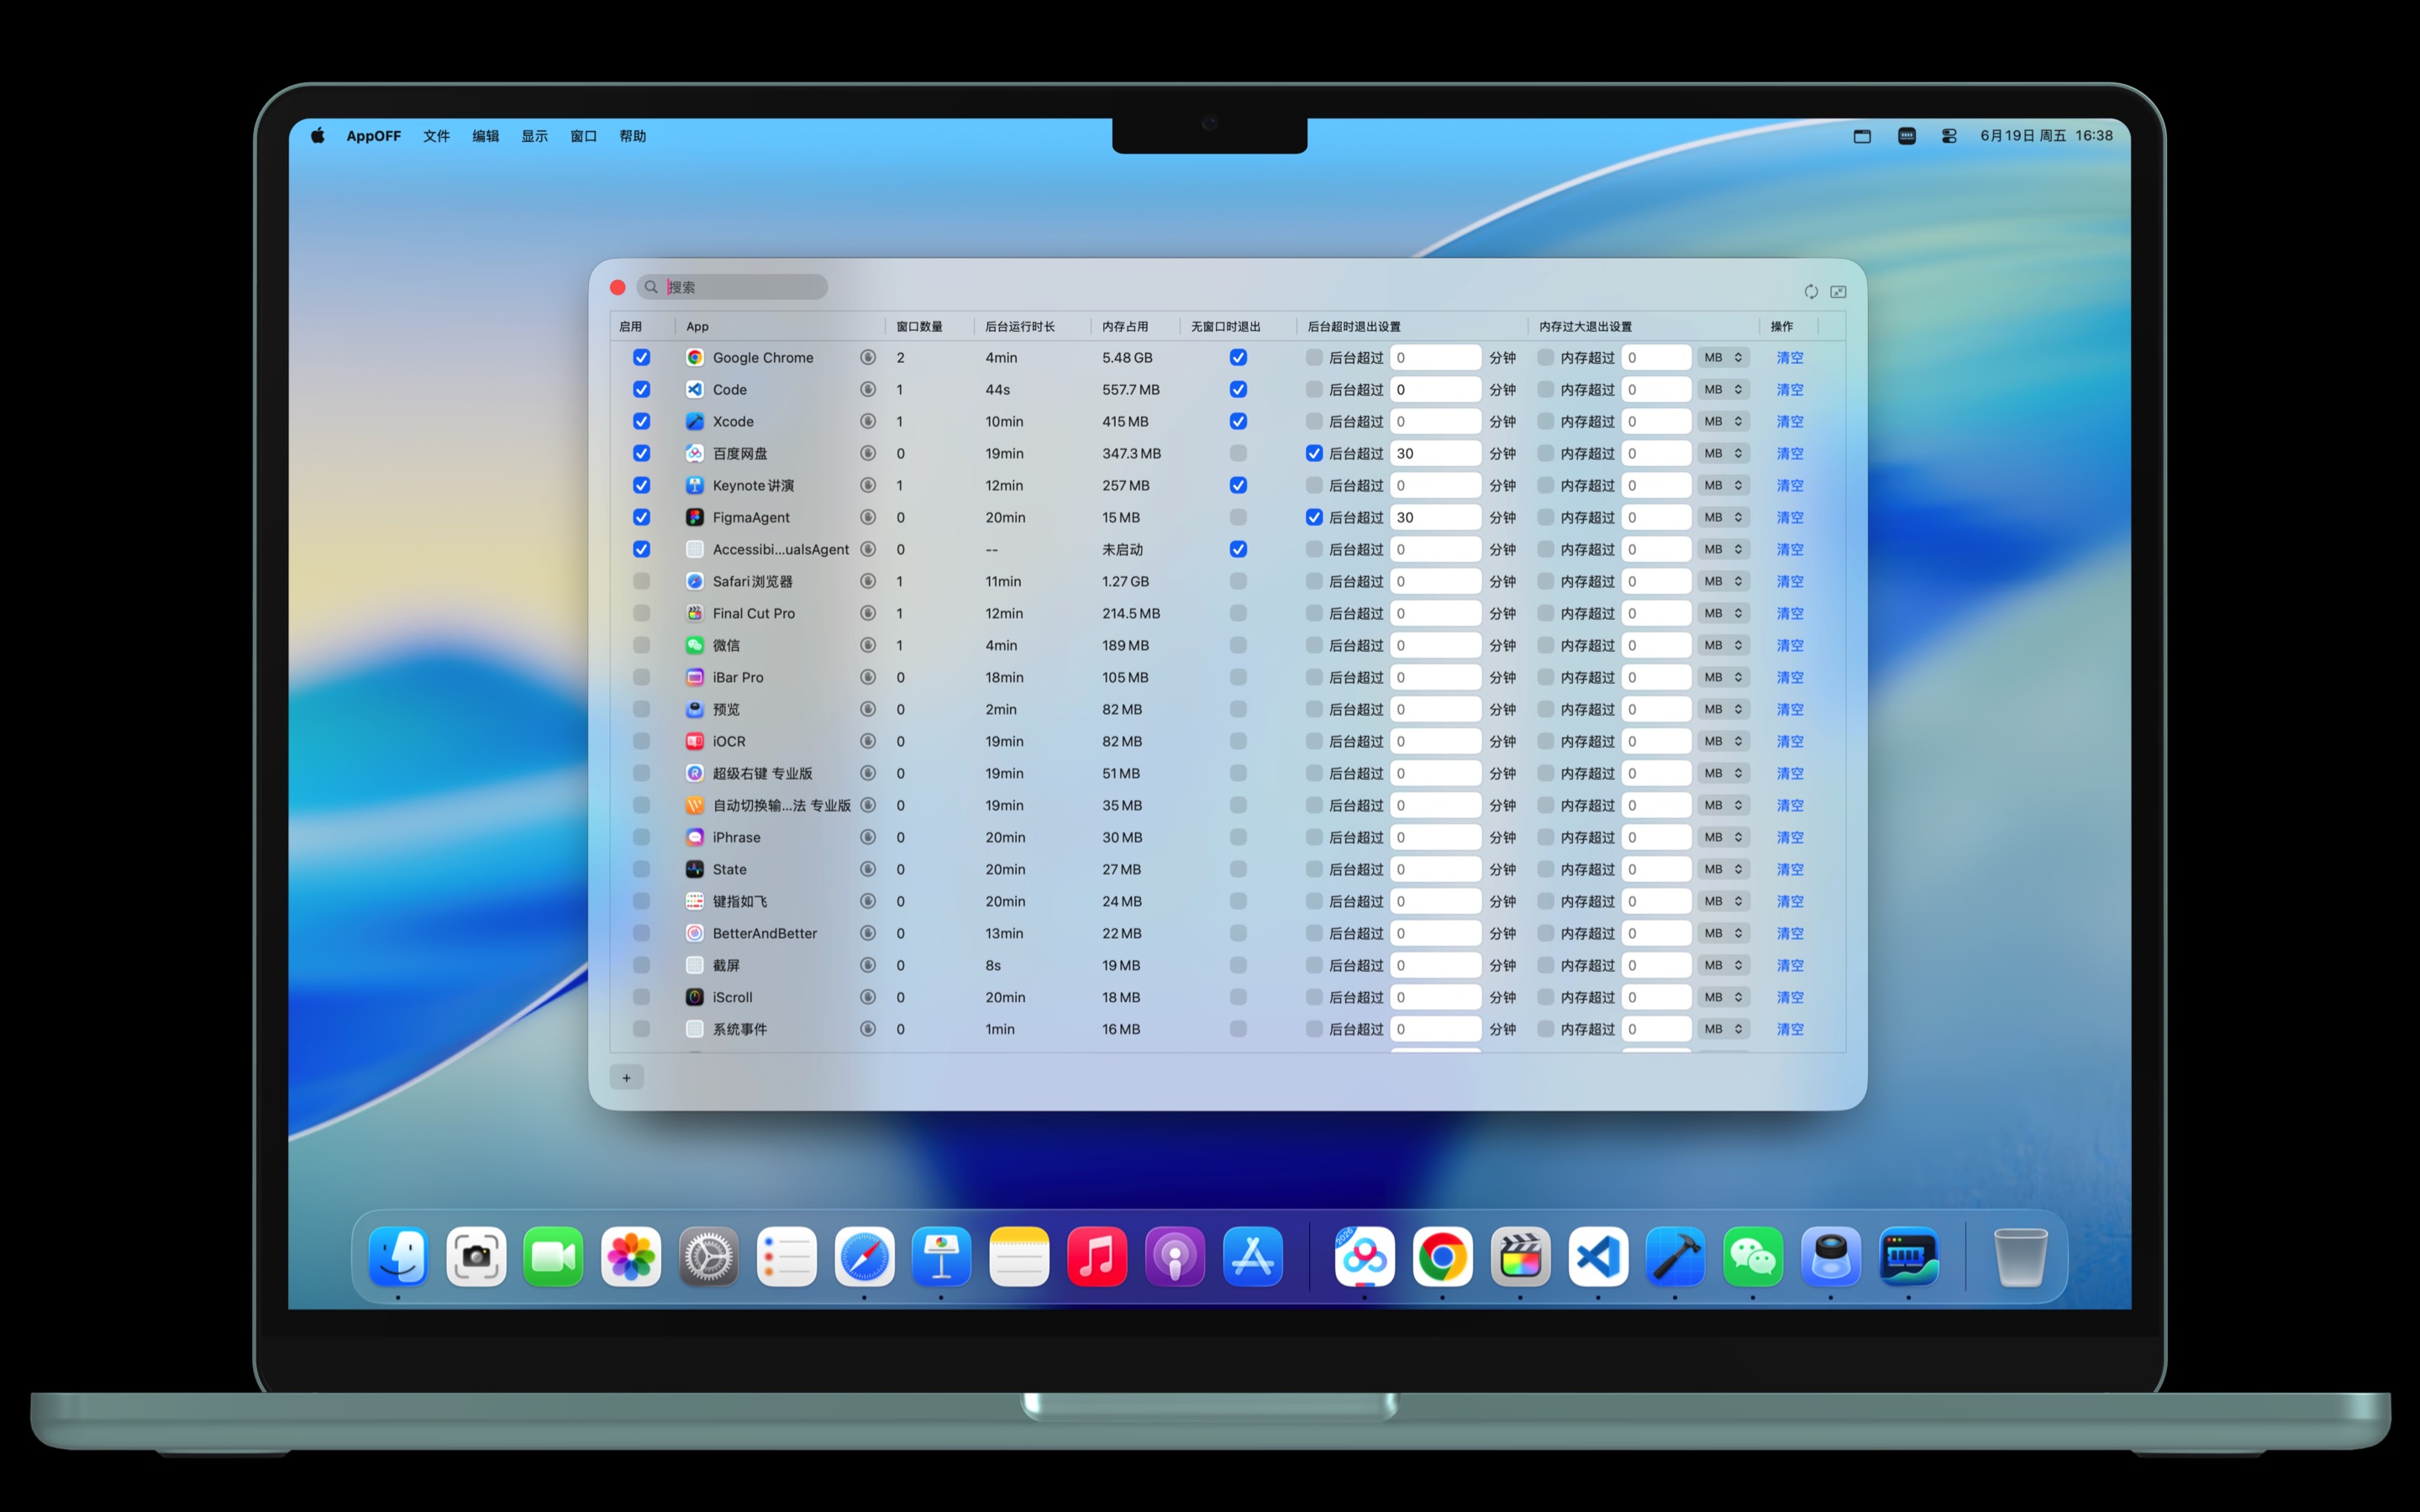Screen dimensions: 2420x1512
Task: Open Baidu Netdisk icon in the Dock
Action: (1364, 1257)
